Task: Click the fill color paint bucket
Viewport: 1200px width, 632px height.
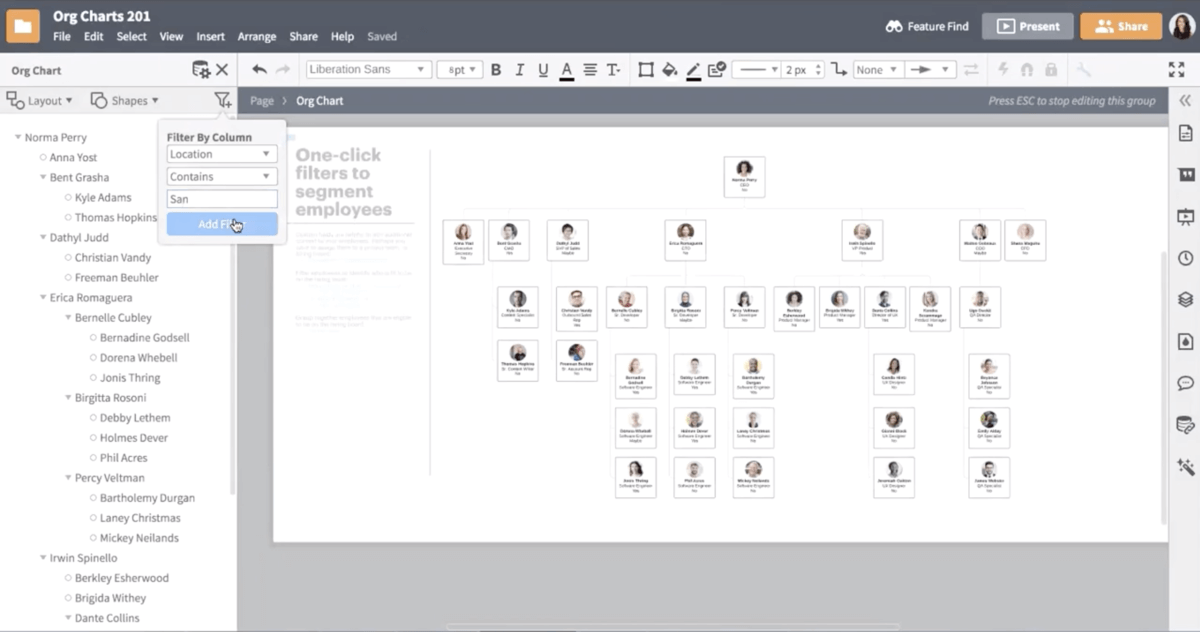Action: (x=670, y=70)
